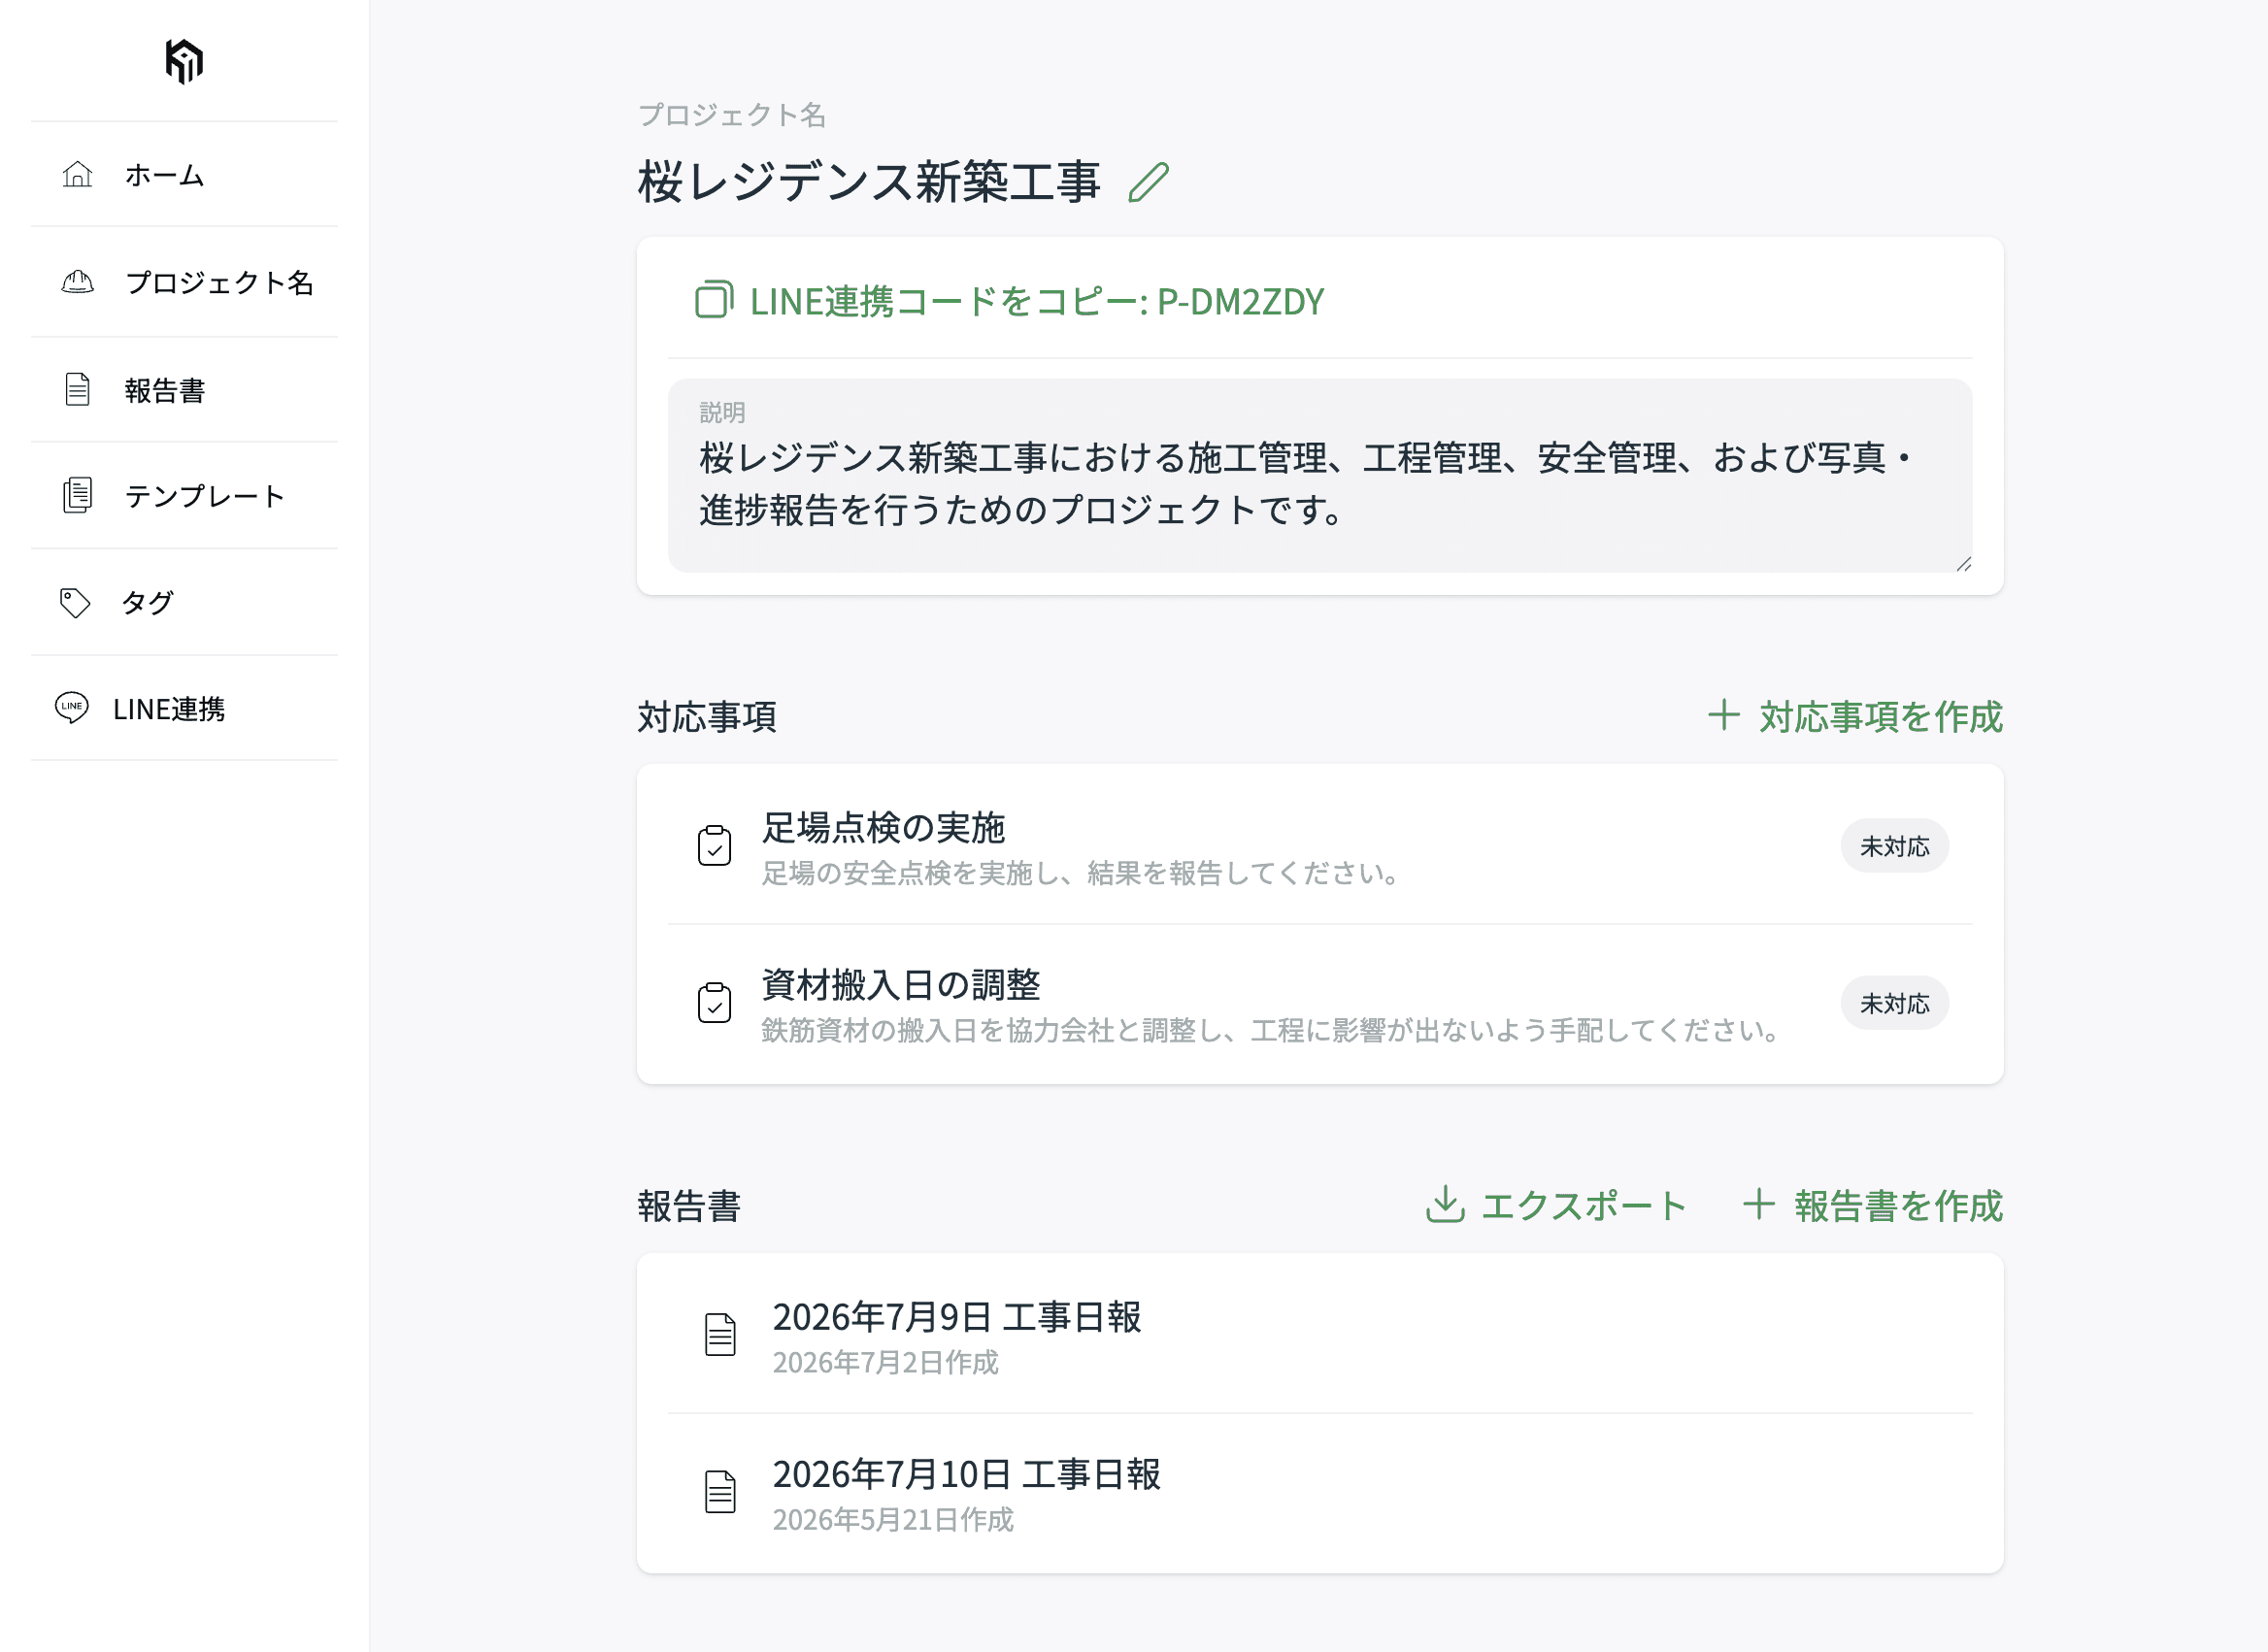Click the 対応事項を作成 button

1855,716
